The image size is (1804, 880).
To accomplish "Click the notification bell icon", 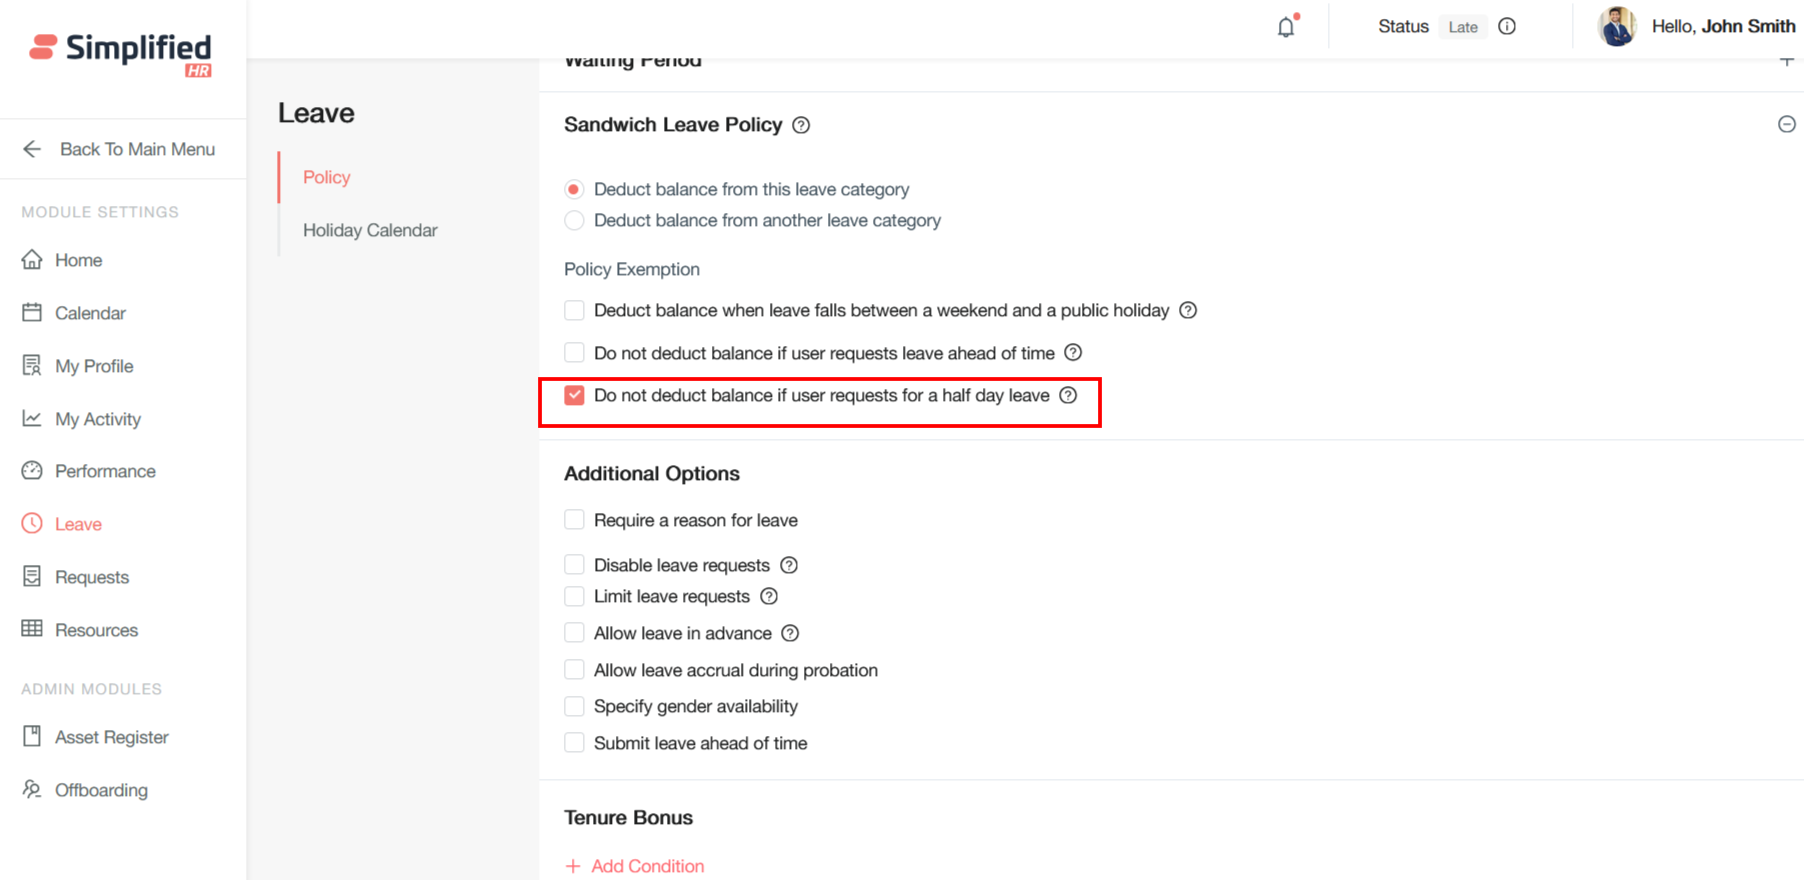I will [x=1286, y=27].
